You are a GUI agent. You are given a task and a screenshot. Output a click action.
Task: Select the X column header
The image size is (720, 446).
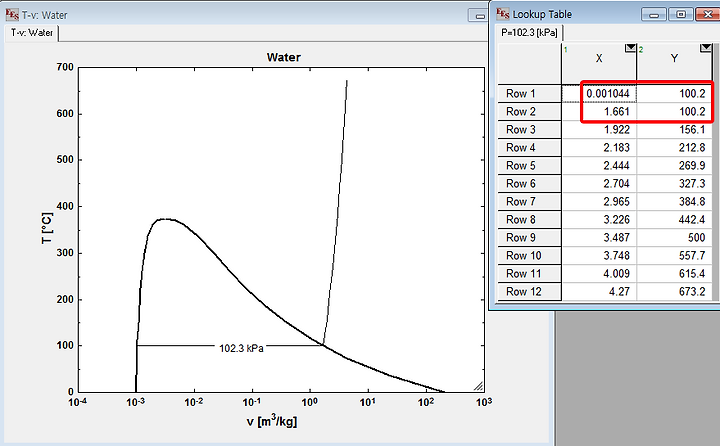(x=599, y=63)
